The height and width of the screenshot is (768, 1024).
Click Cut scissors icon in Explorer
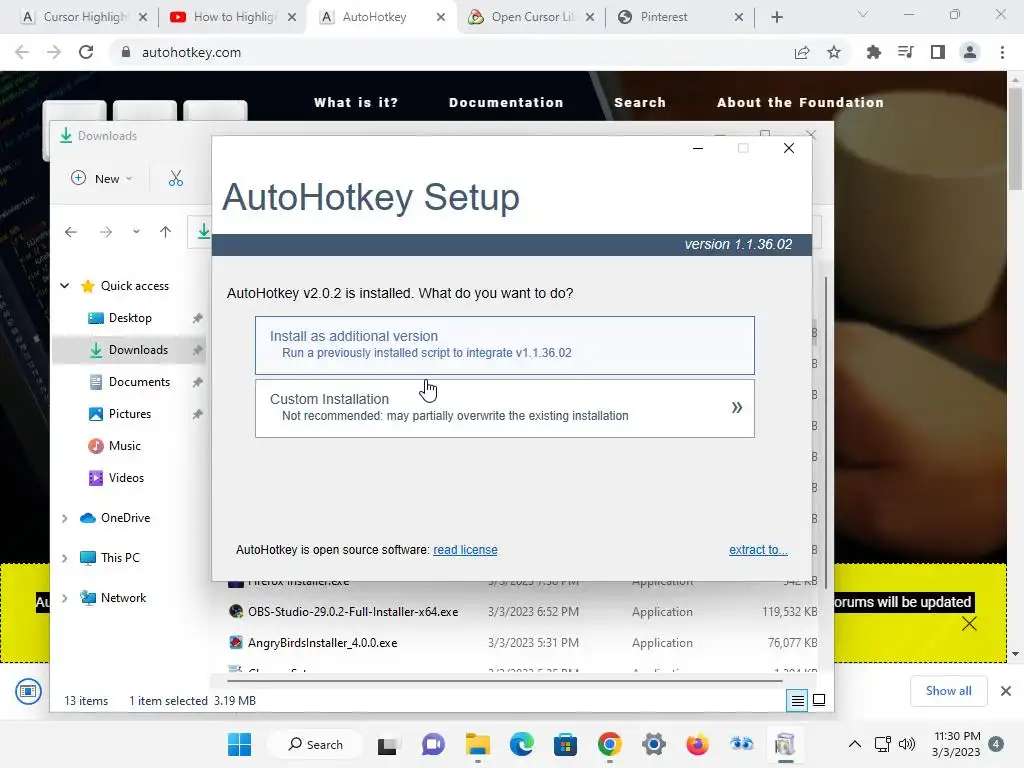(x=176, y=178)
